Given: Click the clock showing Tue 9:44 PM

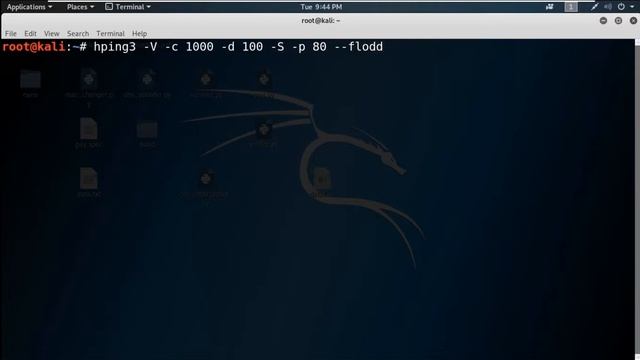Looking at the screenshot, I should (321, 7).
